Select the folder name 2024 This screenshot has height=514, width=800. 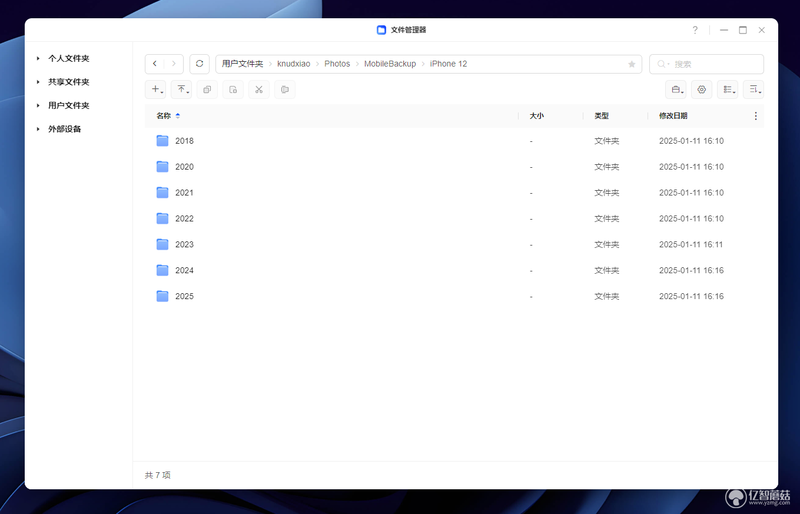click(184, 271)
